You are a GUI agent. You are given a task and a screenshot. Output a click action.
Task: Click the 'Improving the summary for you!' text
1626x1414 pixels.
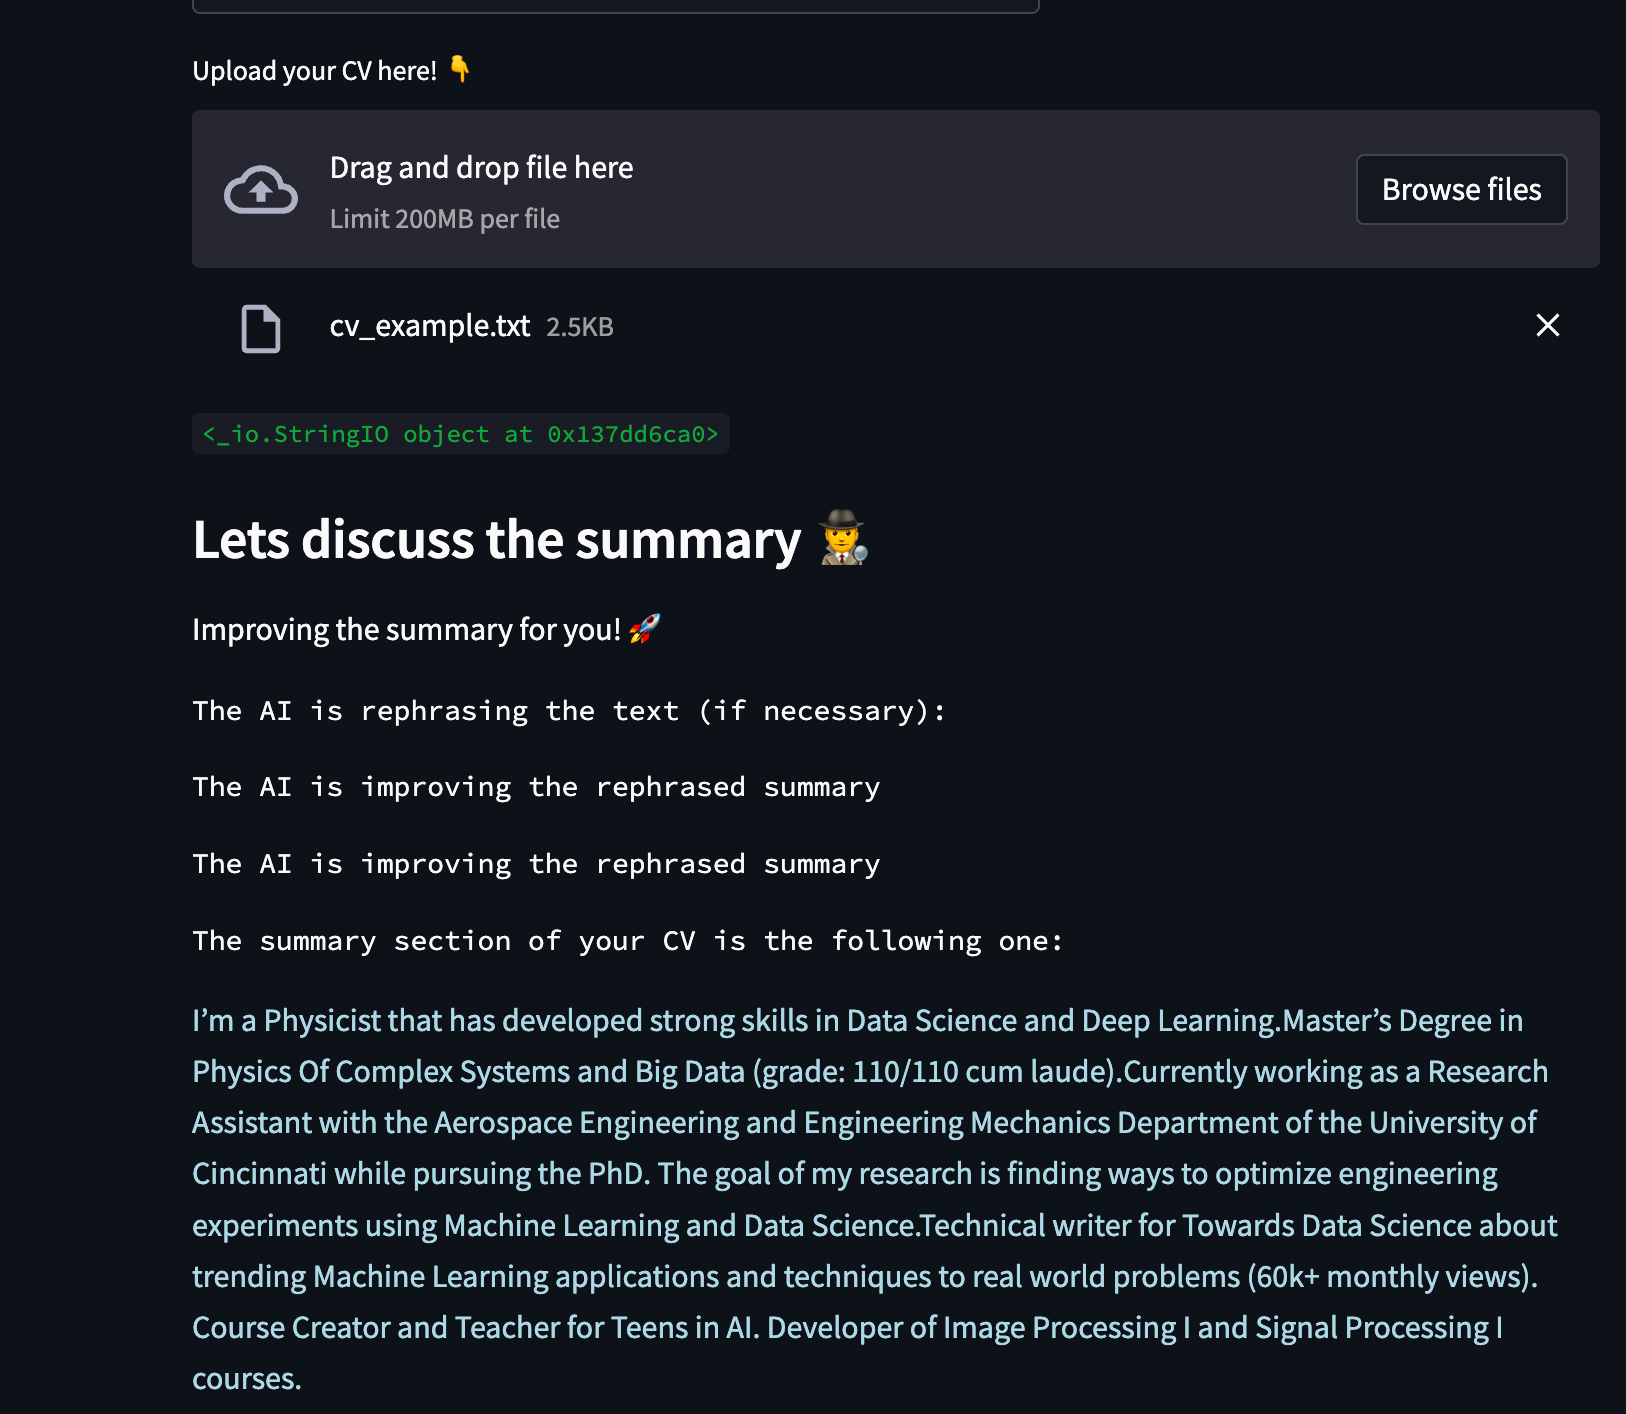(x=406, y=630)
